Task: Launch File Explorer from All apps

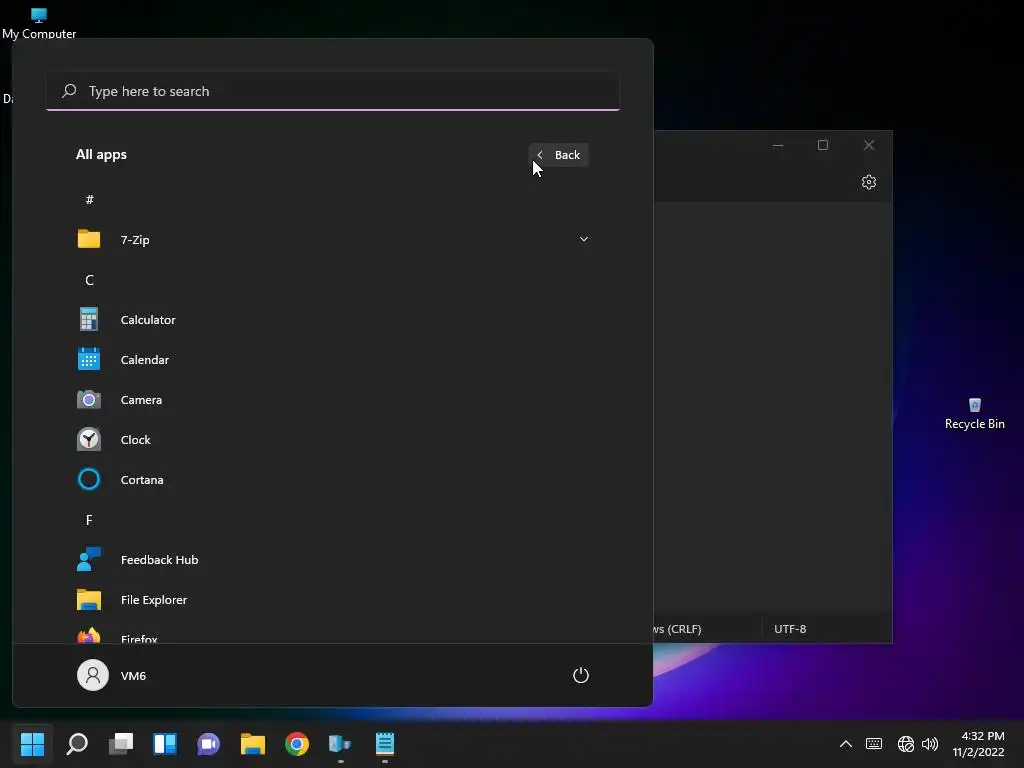Action: (333, 600)
